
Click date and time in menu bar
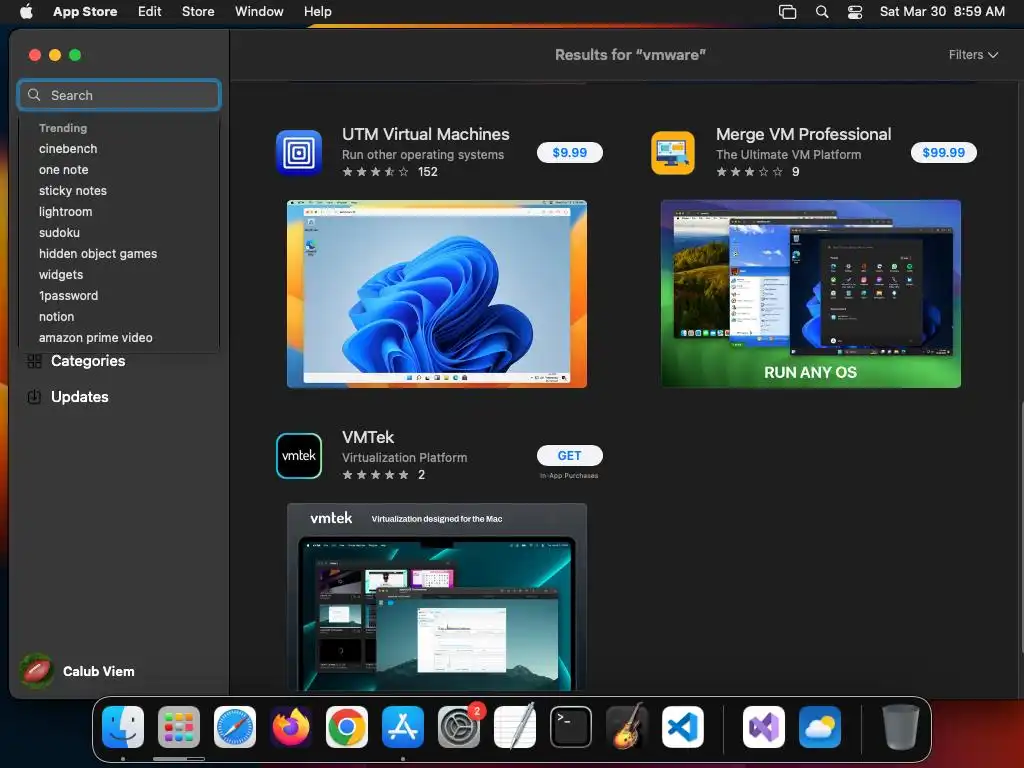942,12
